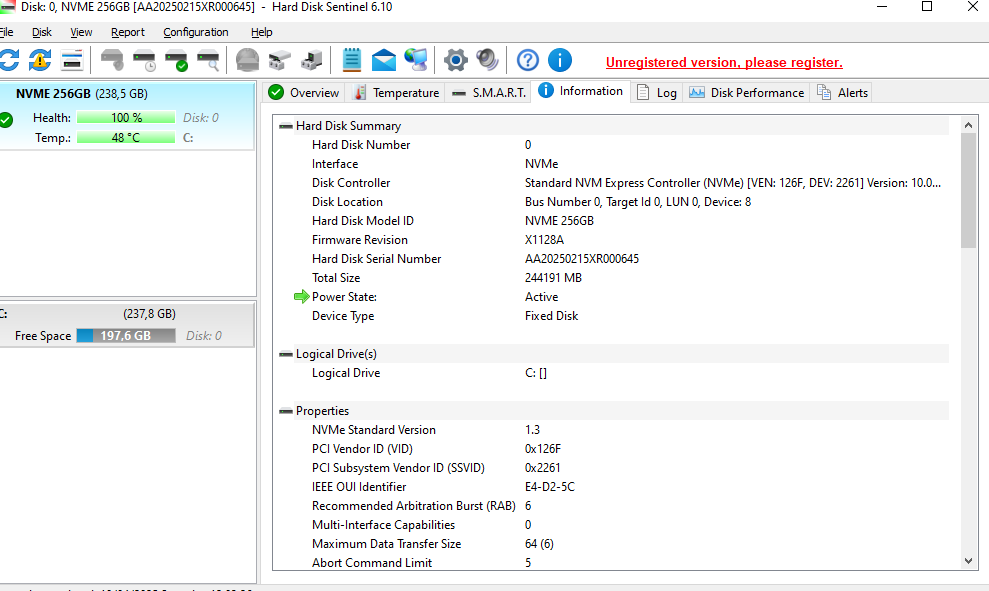Screen dimensions: 989x591
Task: Open the blue question mark help icon
Action: [x=528, y=60]
